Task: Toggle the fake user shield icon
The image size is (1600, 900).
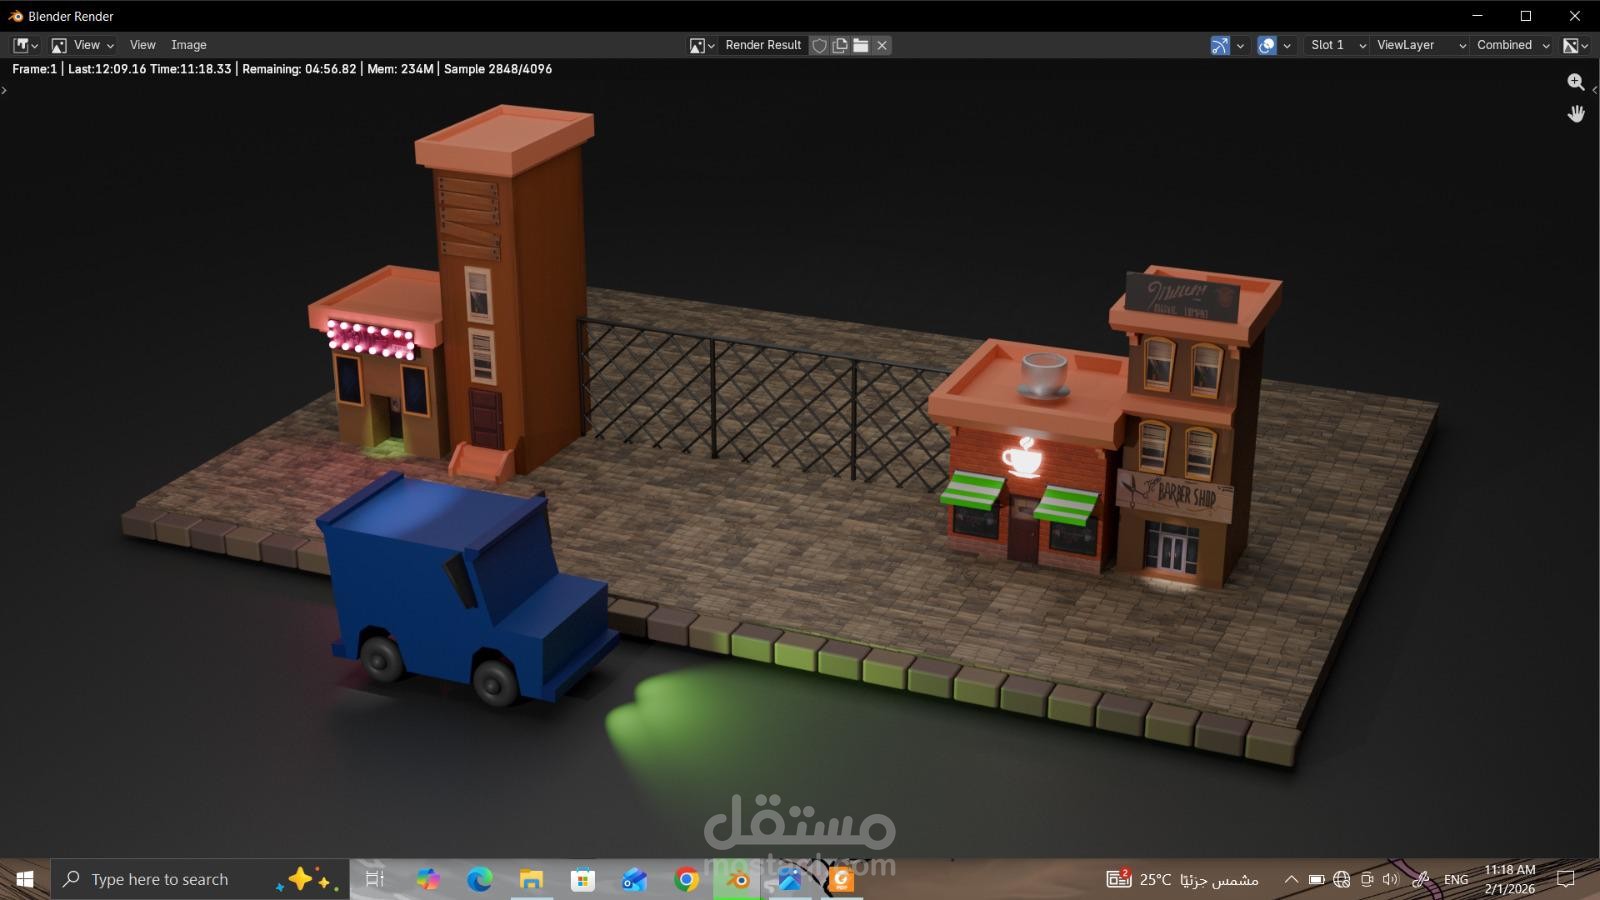Action: [820, 45]
